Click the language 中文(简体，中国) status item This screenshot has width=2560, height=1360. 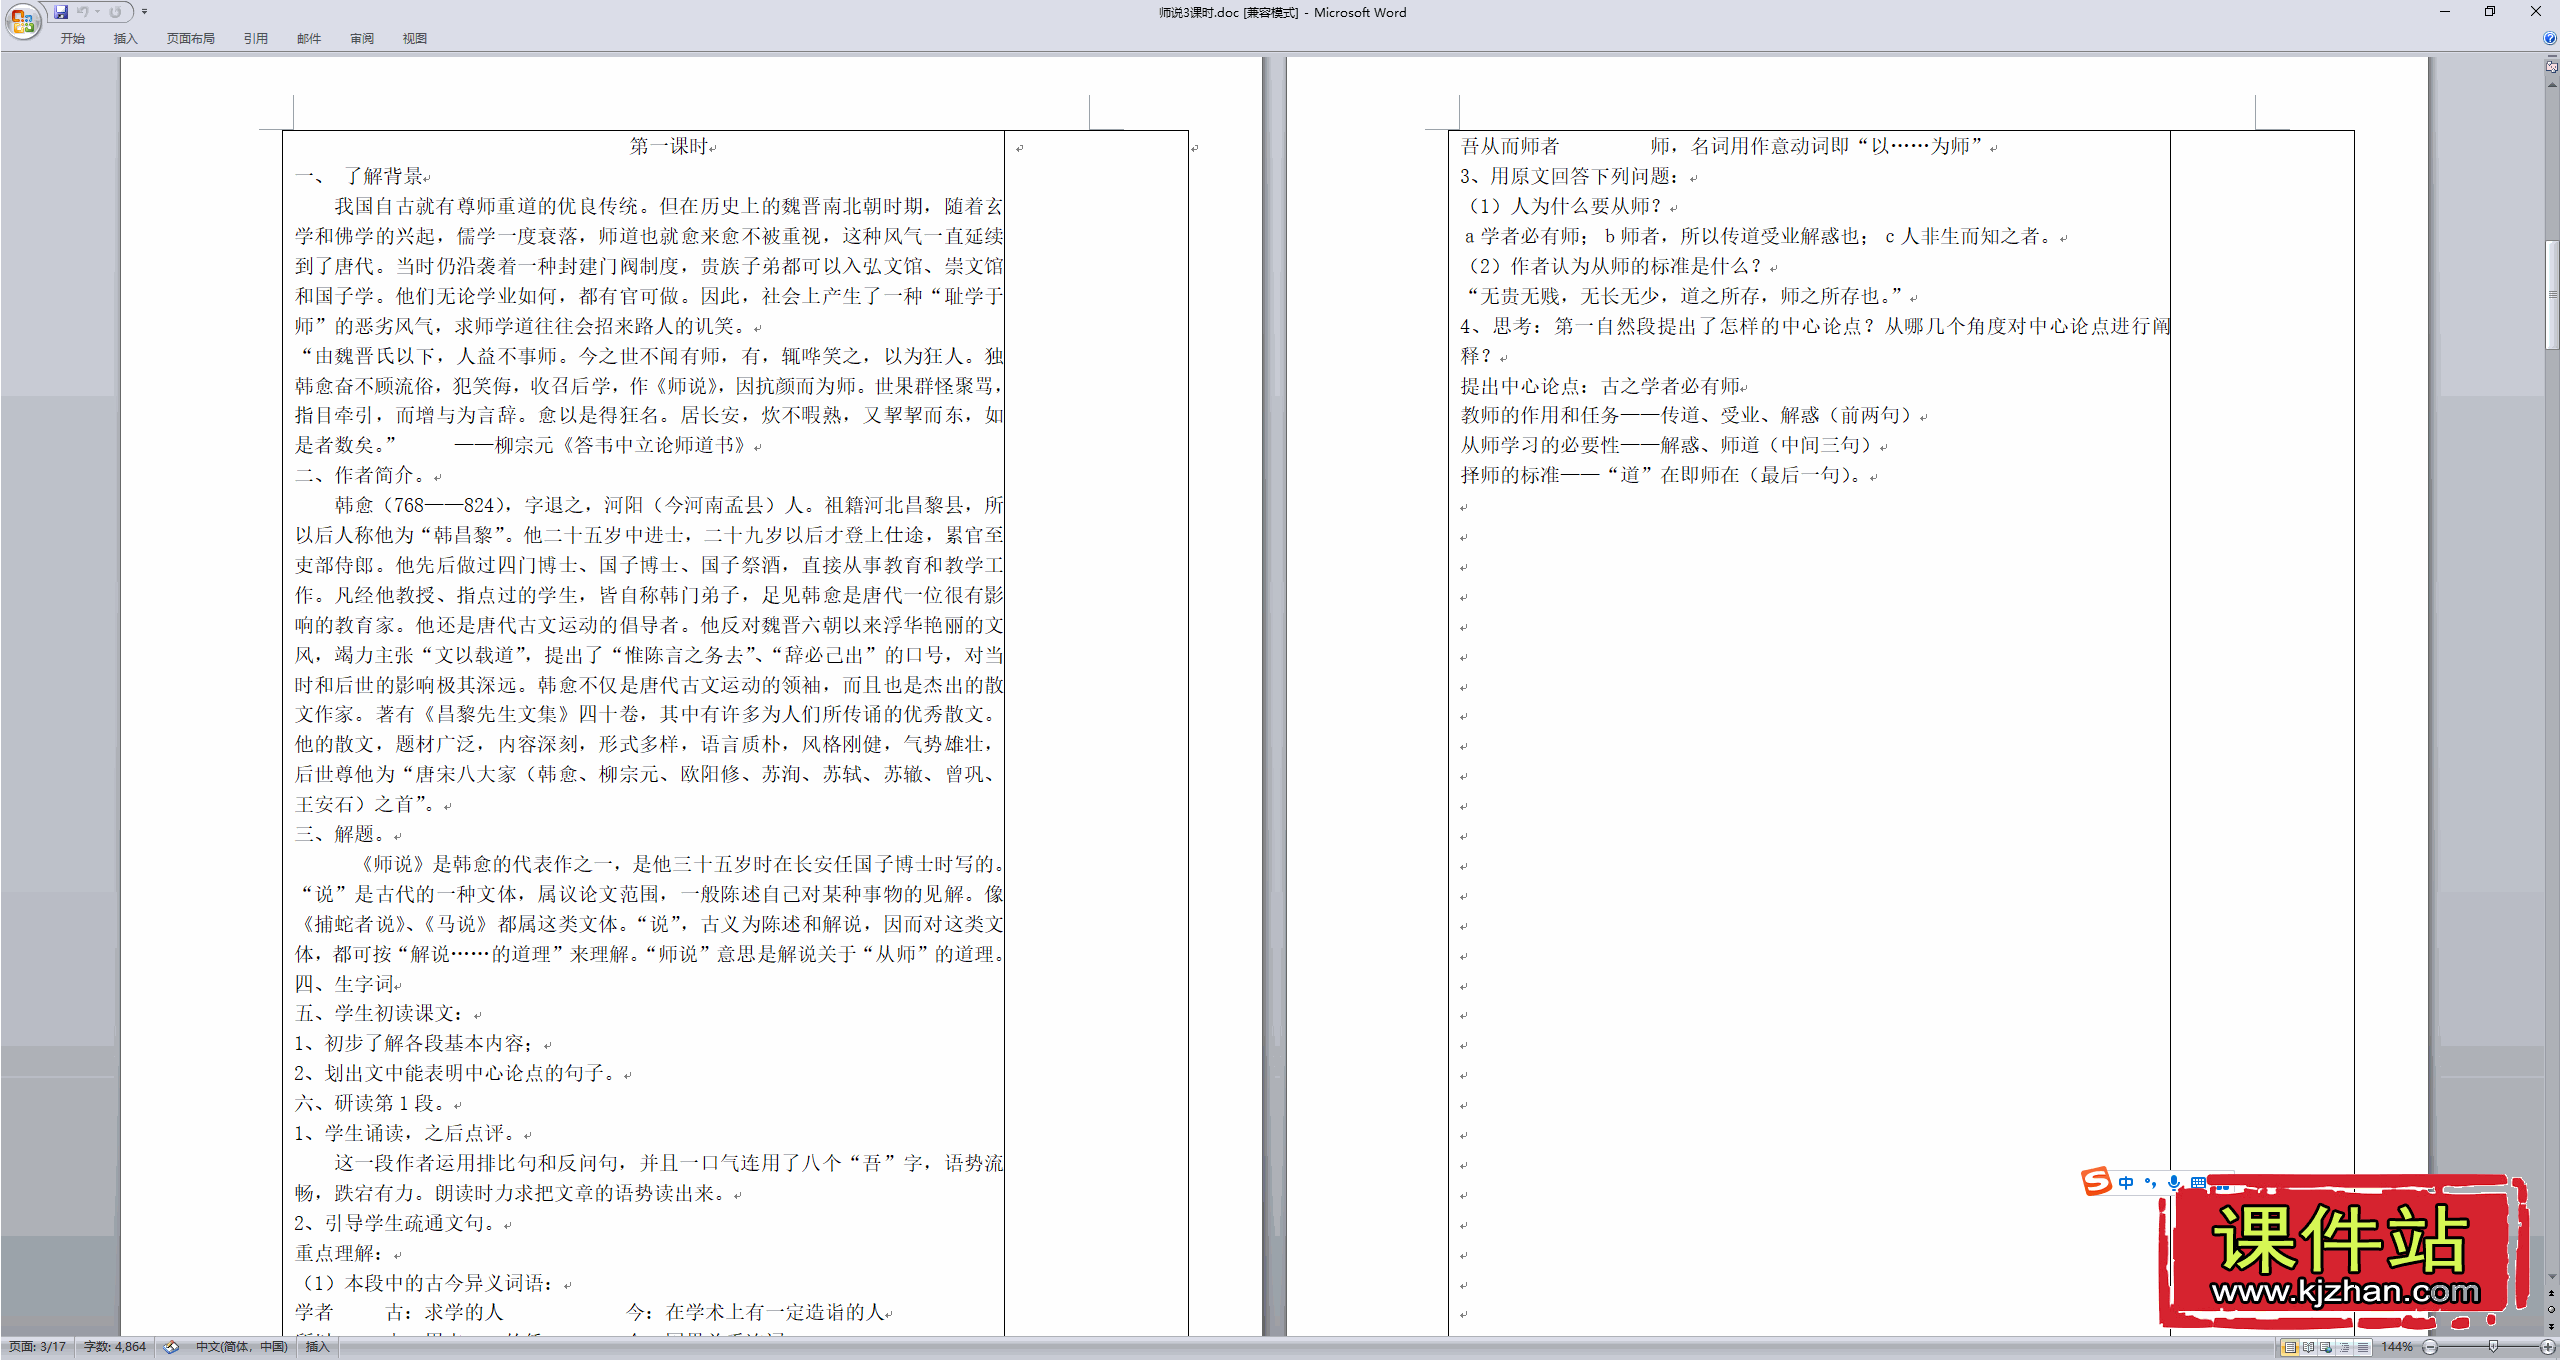(241, 1347)
